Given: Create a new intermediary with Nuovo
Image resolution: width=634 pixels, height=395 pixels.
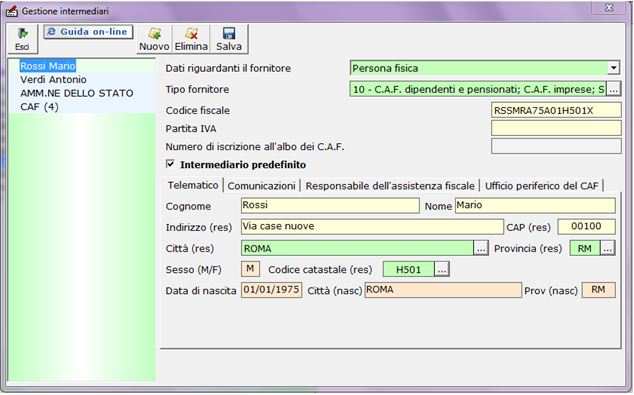Looking at the screenshot, I should pyautogui.click(x=154, y=39).
